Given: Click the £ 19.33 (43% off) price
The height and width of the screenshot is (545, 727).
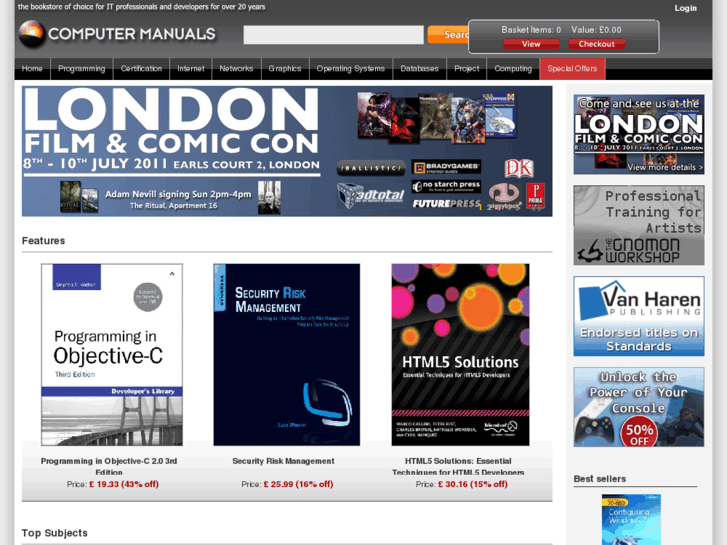Looking at the screenshot, I should [124, 484].
